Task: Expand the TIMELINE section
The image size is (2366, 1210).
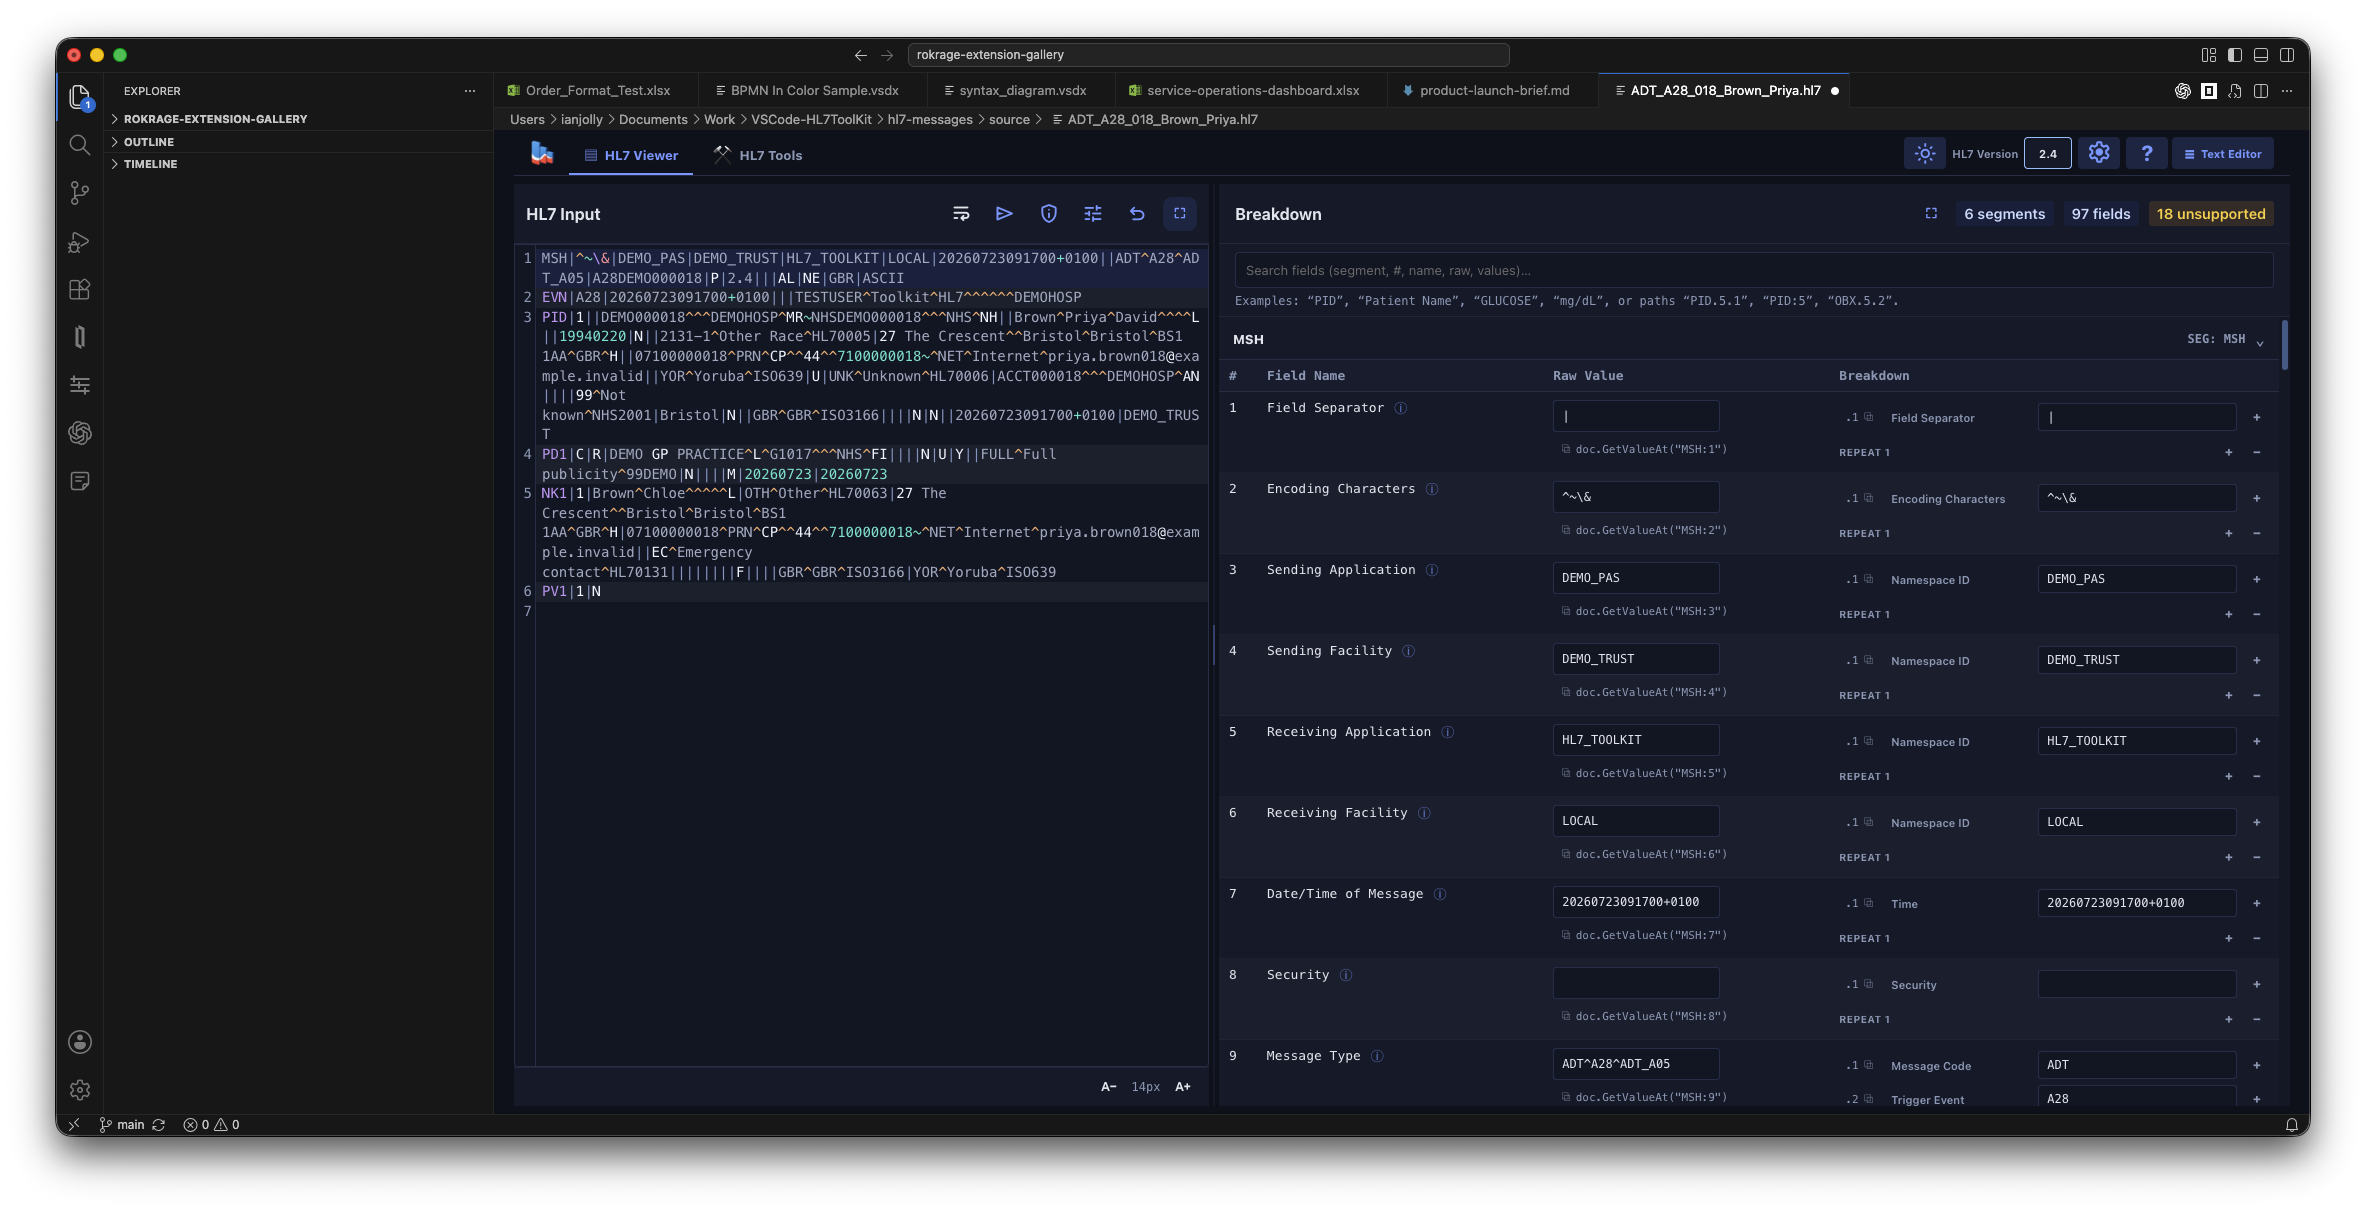Action: 150,164
